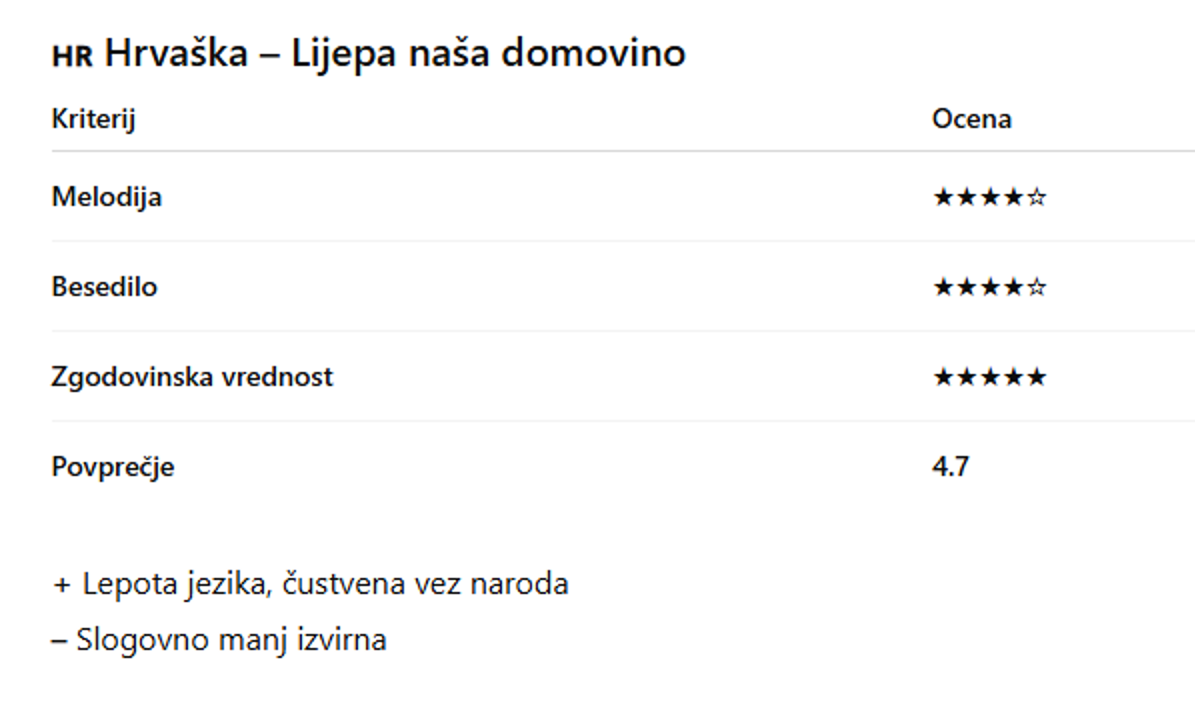Screen dimensions: 1195x710
Task: Click the Zgodovinska vrednost row label
Action: 192,377
